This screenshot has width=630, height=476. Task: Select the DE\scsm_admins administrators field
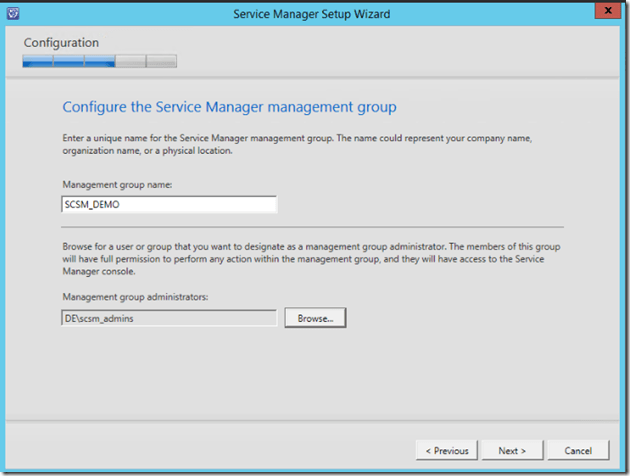(167, 317)
